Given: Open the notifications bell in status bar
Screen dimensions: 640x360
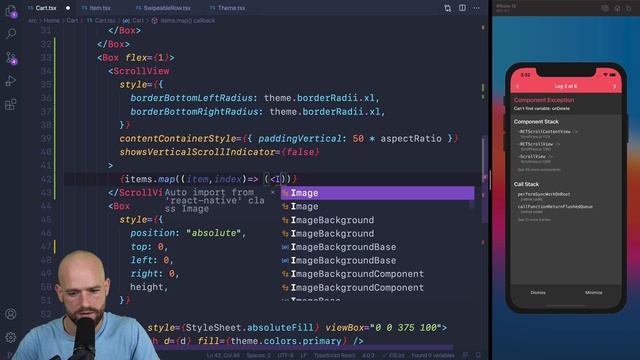Looking at the screenshot, I should pos(478,356).
